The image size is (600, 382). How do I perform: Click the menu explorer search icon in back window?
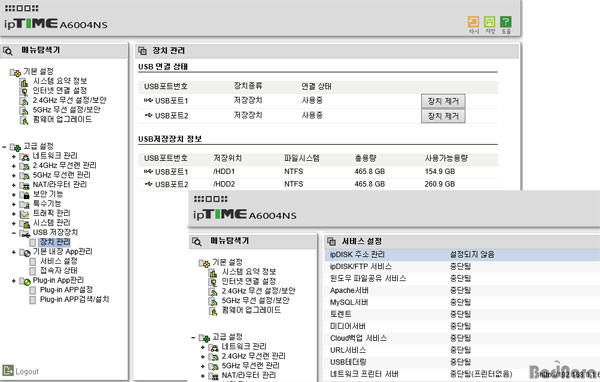tap(8, 51)
